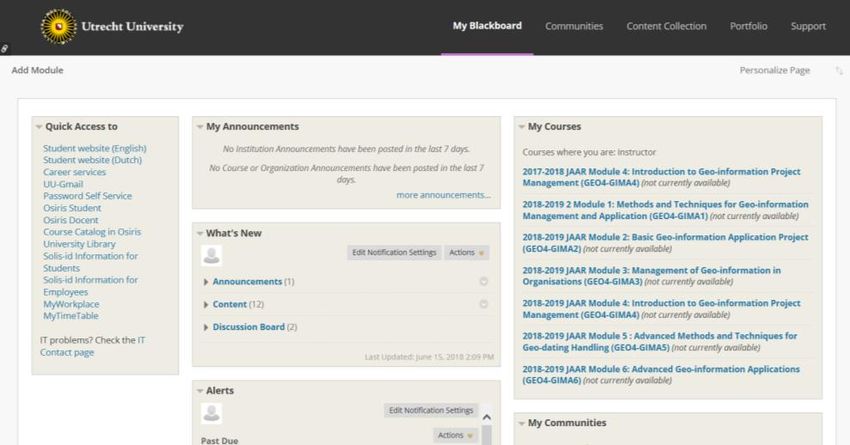Open 2018-2019 JAAR Module 4 GEO4-GIMA4 course
The height and width of the screenshot is (445, 850).
coord(661,309)
